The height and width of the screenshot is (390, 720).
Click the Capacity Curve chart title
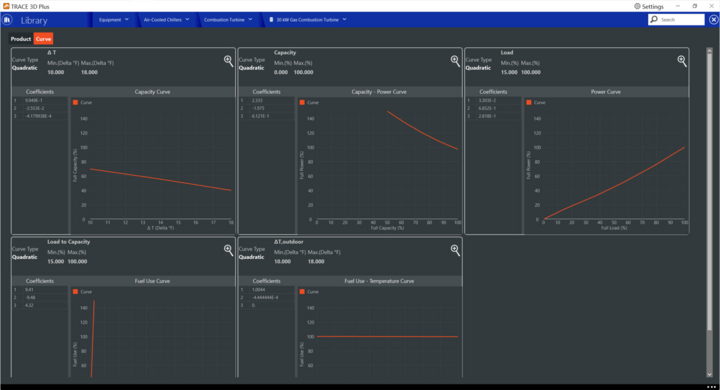tap(152, 92)
